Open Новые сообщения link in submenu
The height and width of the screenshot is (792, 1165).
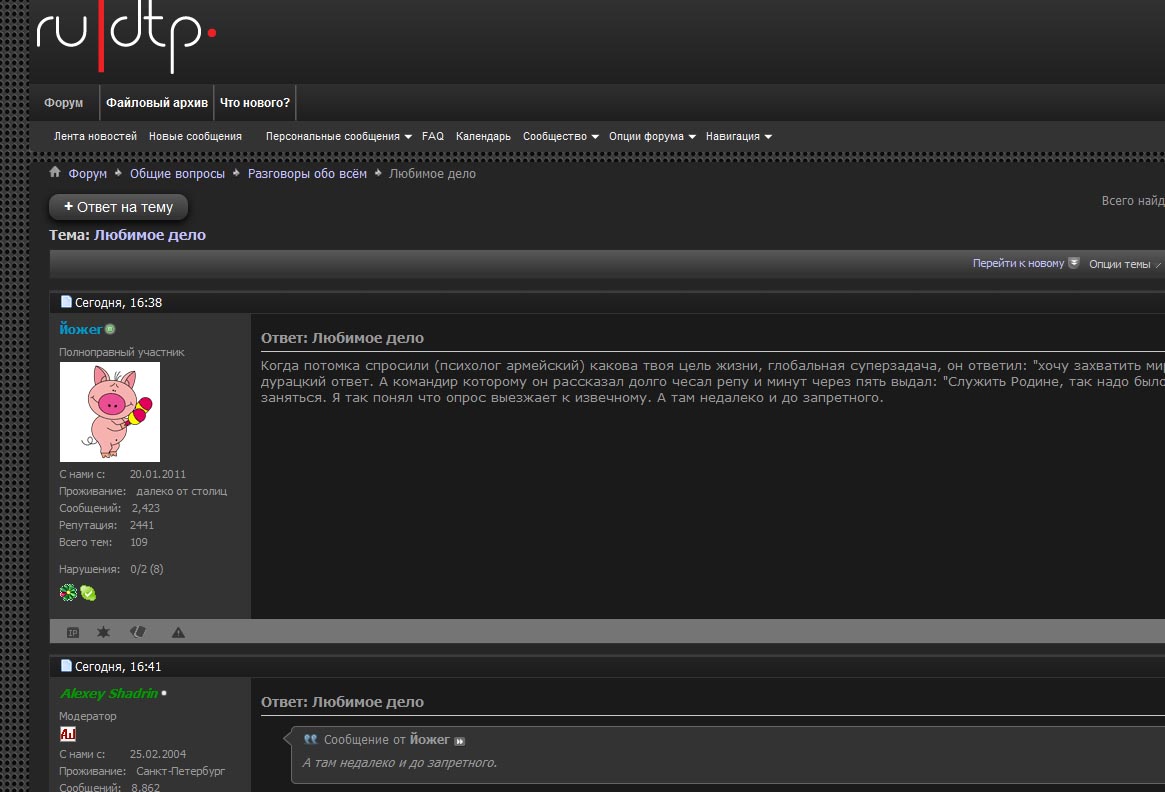(195, 137)
